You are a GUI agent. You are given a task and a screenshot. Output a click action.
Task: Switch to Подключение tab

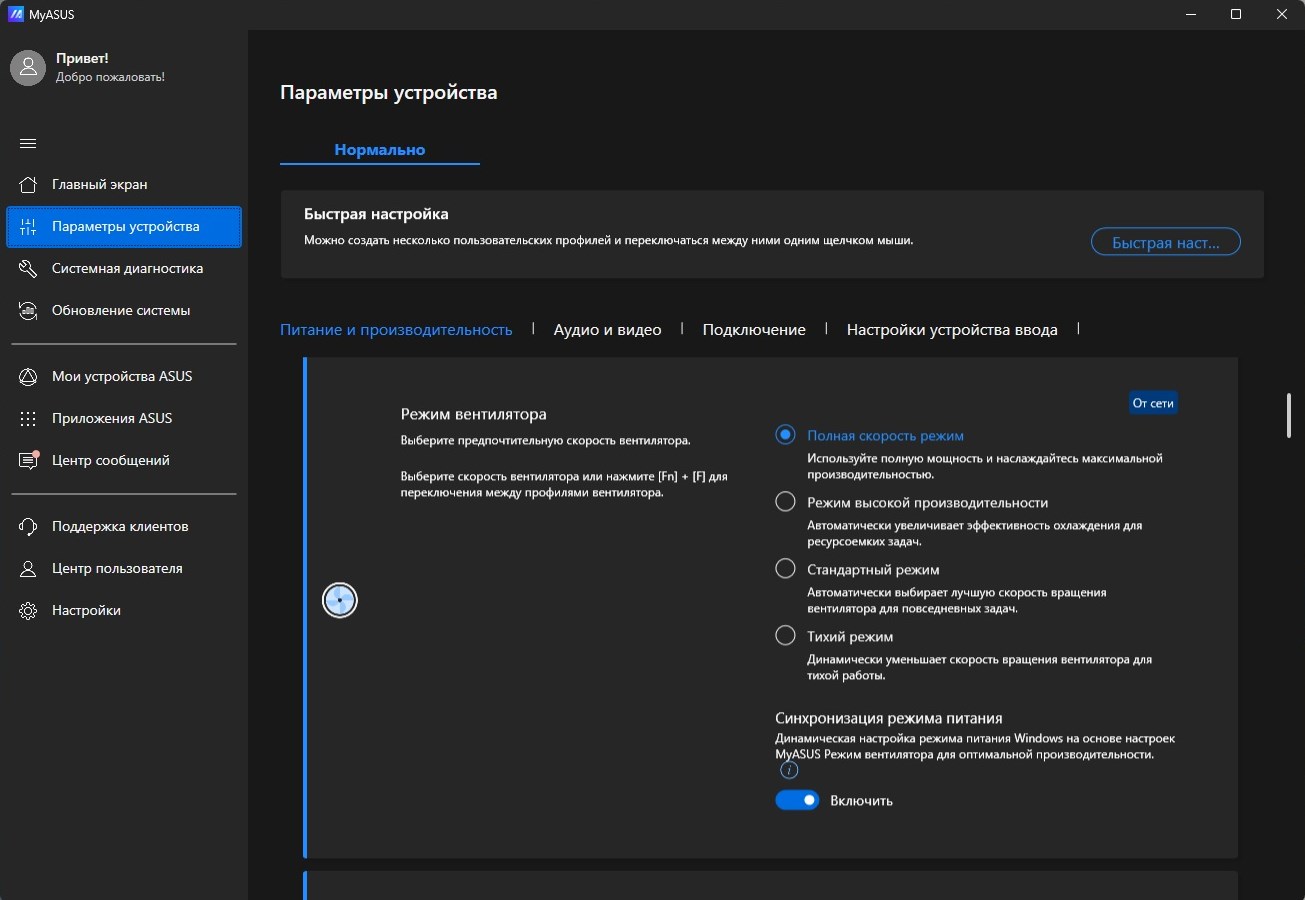pyautogui.click(x=754, y=329)
